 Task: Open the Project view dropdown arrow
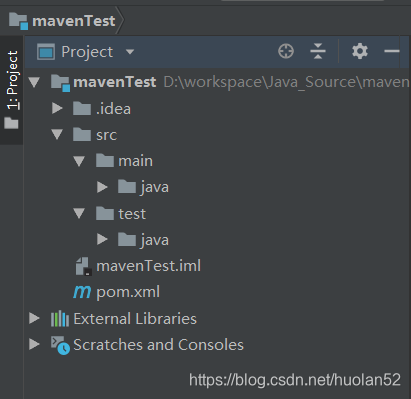pyautogui.click(x=130, y=52)
